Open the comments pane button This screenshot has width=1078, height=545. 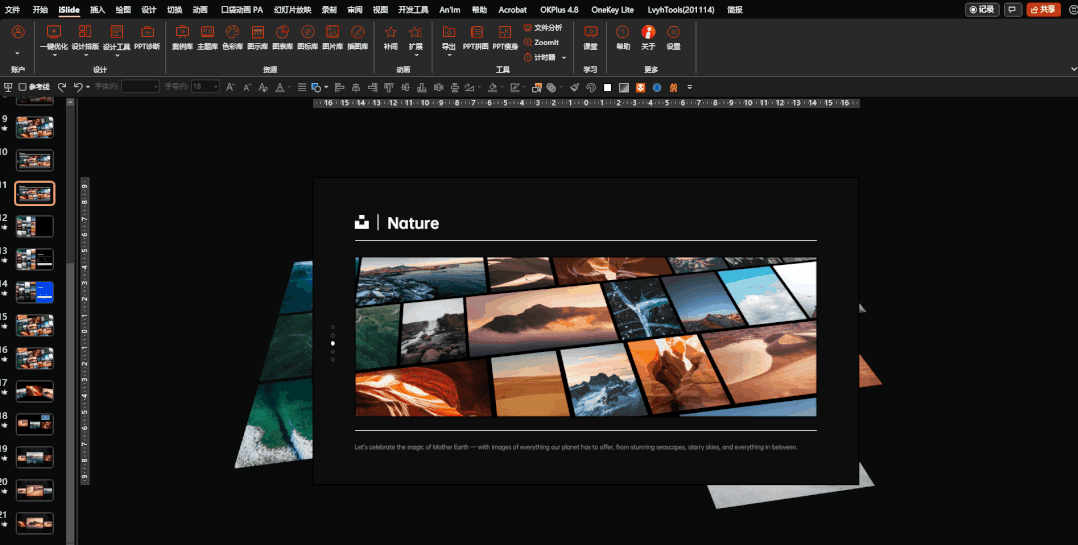(x=1013, y=10)
